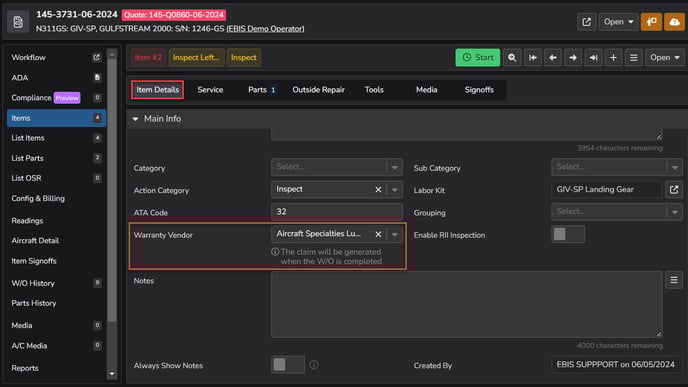Go to previous item arrow
688x387 pixels.
pyautogui.click(x=553, y=57)
